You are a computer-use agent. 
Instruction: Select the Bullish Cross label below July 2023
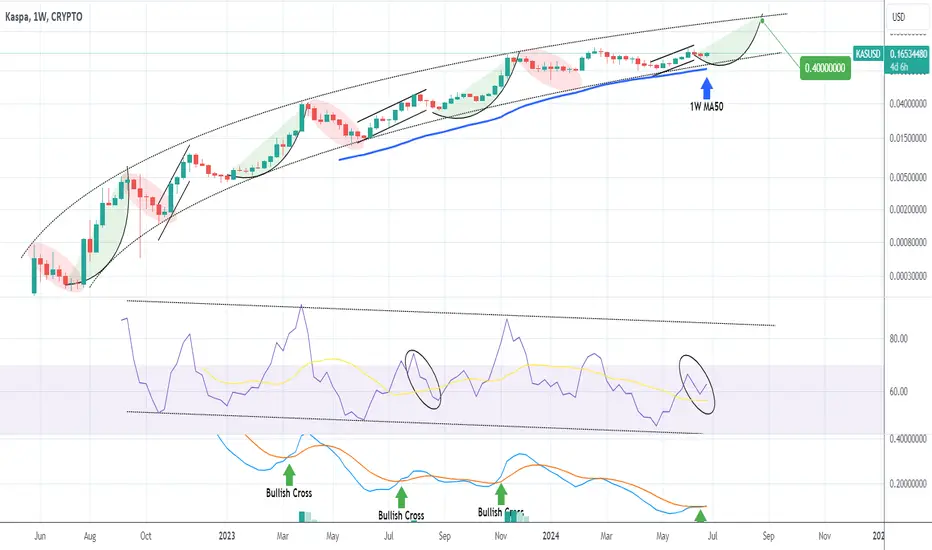coord(401,516)
